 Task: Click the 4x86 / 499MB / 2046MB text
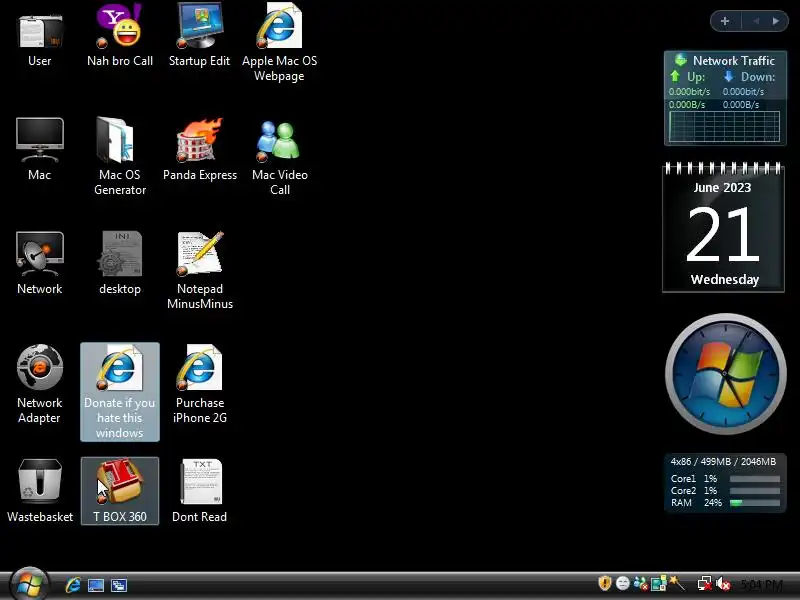click(723, 462)
